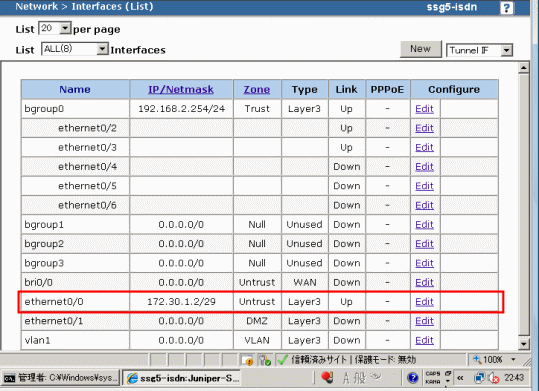The height and width of the screenshot is (391, 539).
Task: Edit the ethernet0/0 interface
Action: point(424,302)
